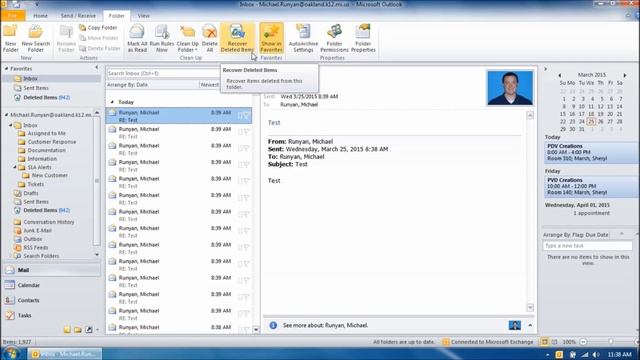Click Mark All as Read icon
This screenshot has width=640, height=360.
[137, 38]
